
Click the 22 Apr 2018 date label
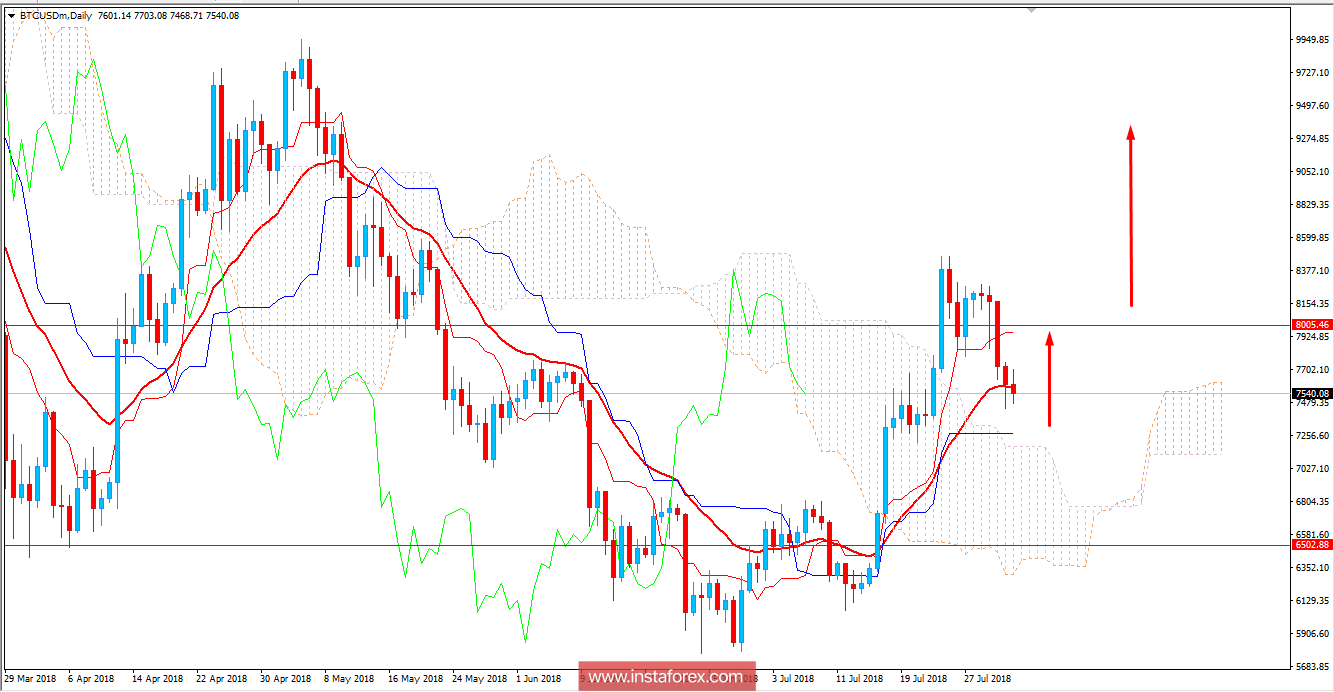222,678
